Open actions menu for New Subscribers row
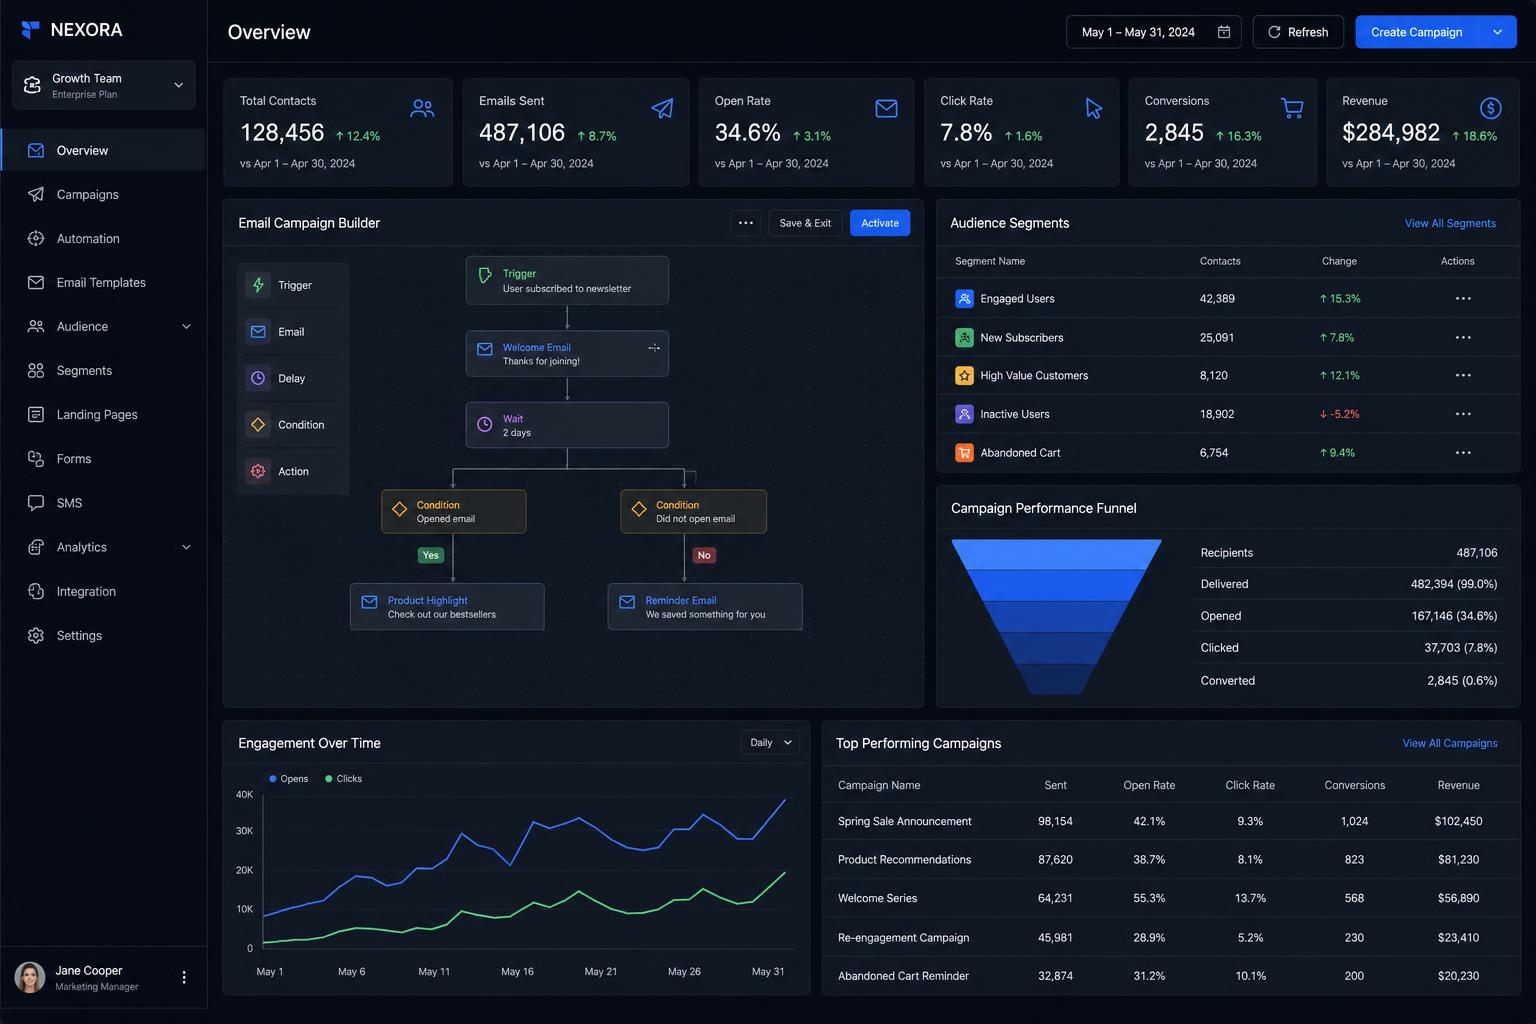Viewport: 1536px width, 1024px height. tap(1463, 338)
